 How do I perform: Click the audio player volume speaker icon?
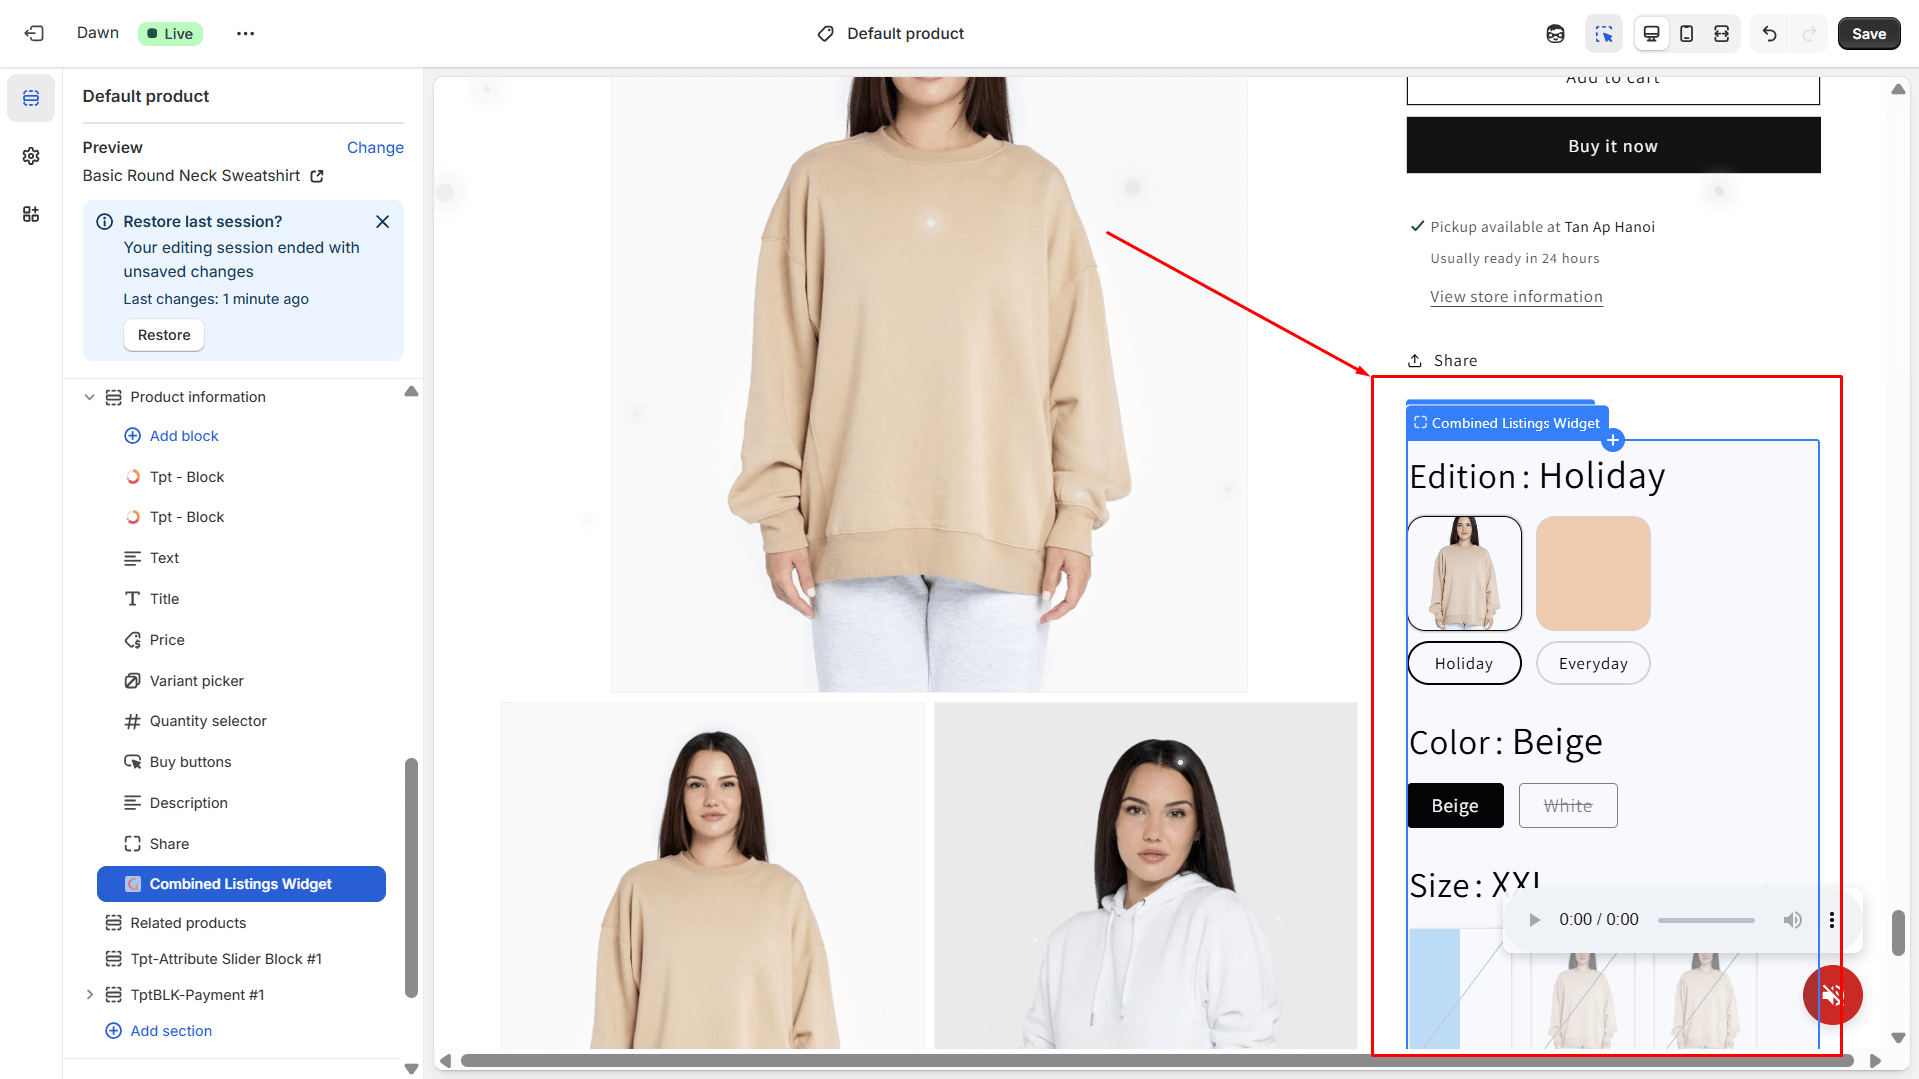pos(1793,920)
